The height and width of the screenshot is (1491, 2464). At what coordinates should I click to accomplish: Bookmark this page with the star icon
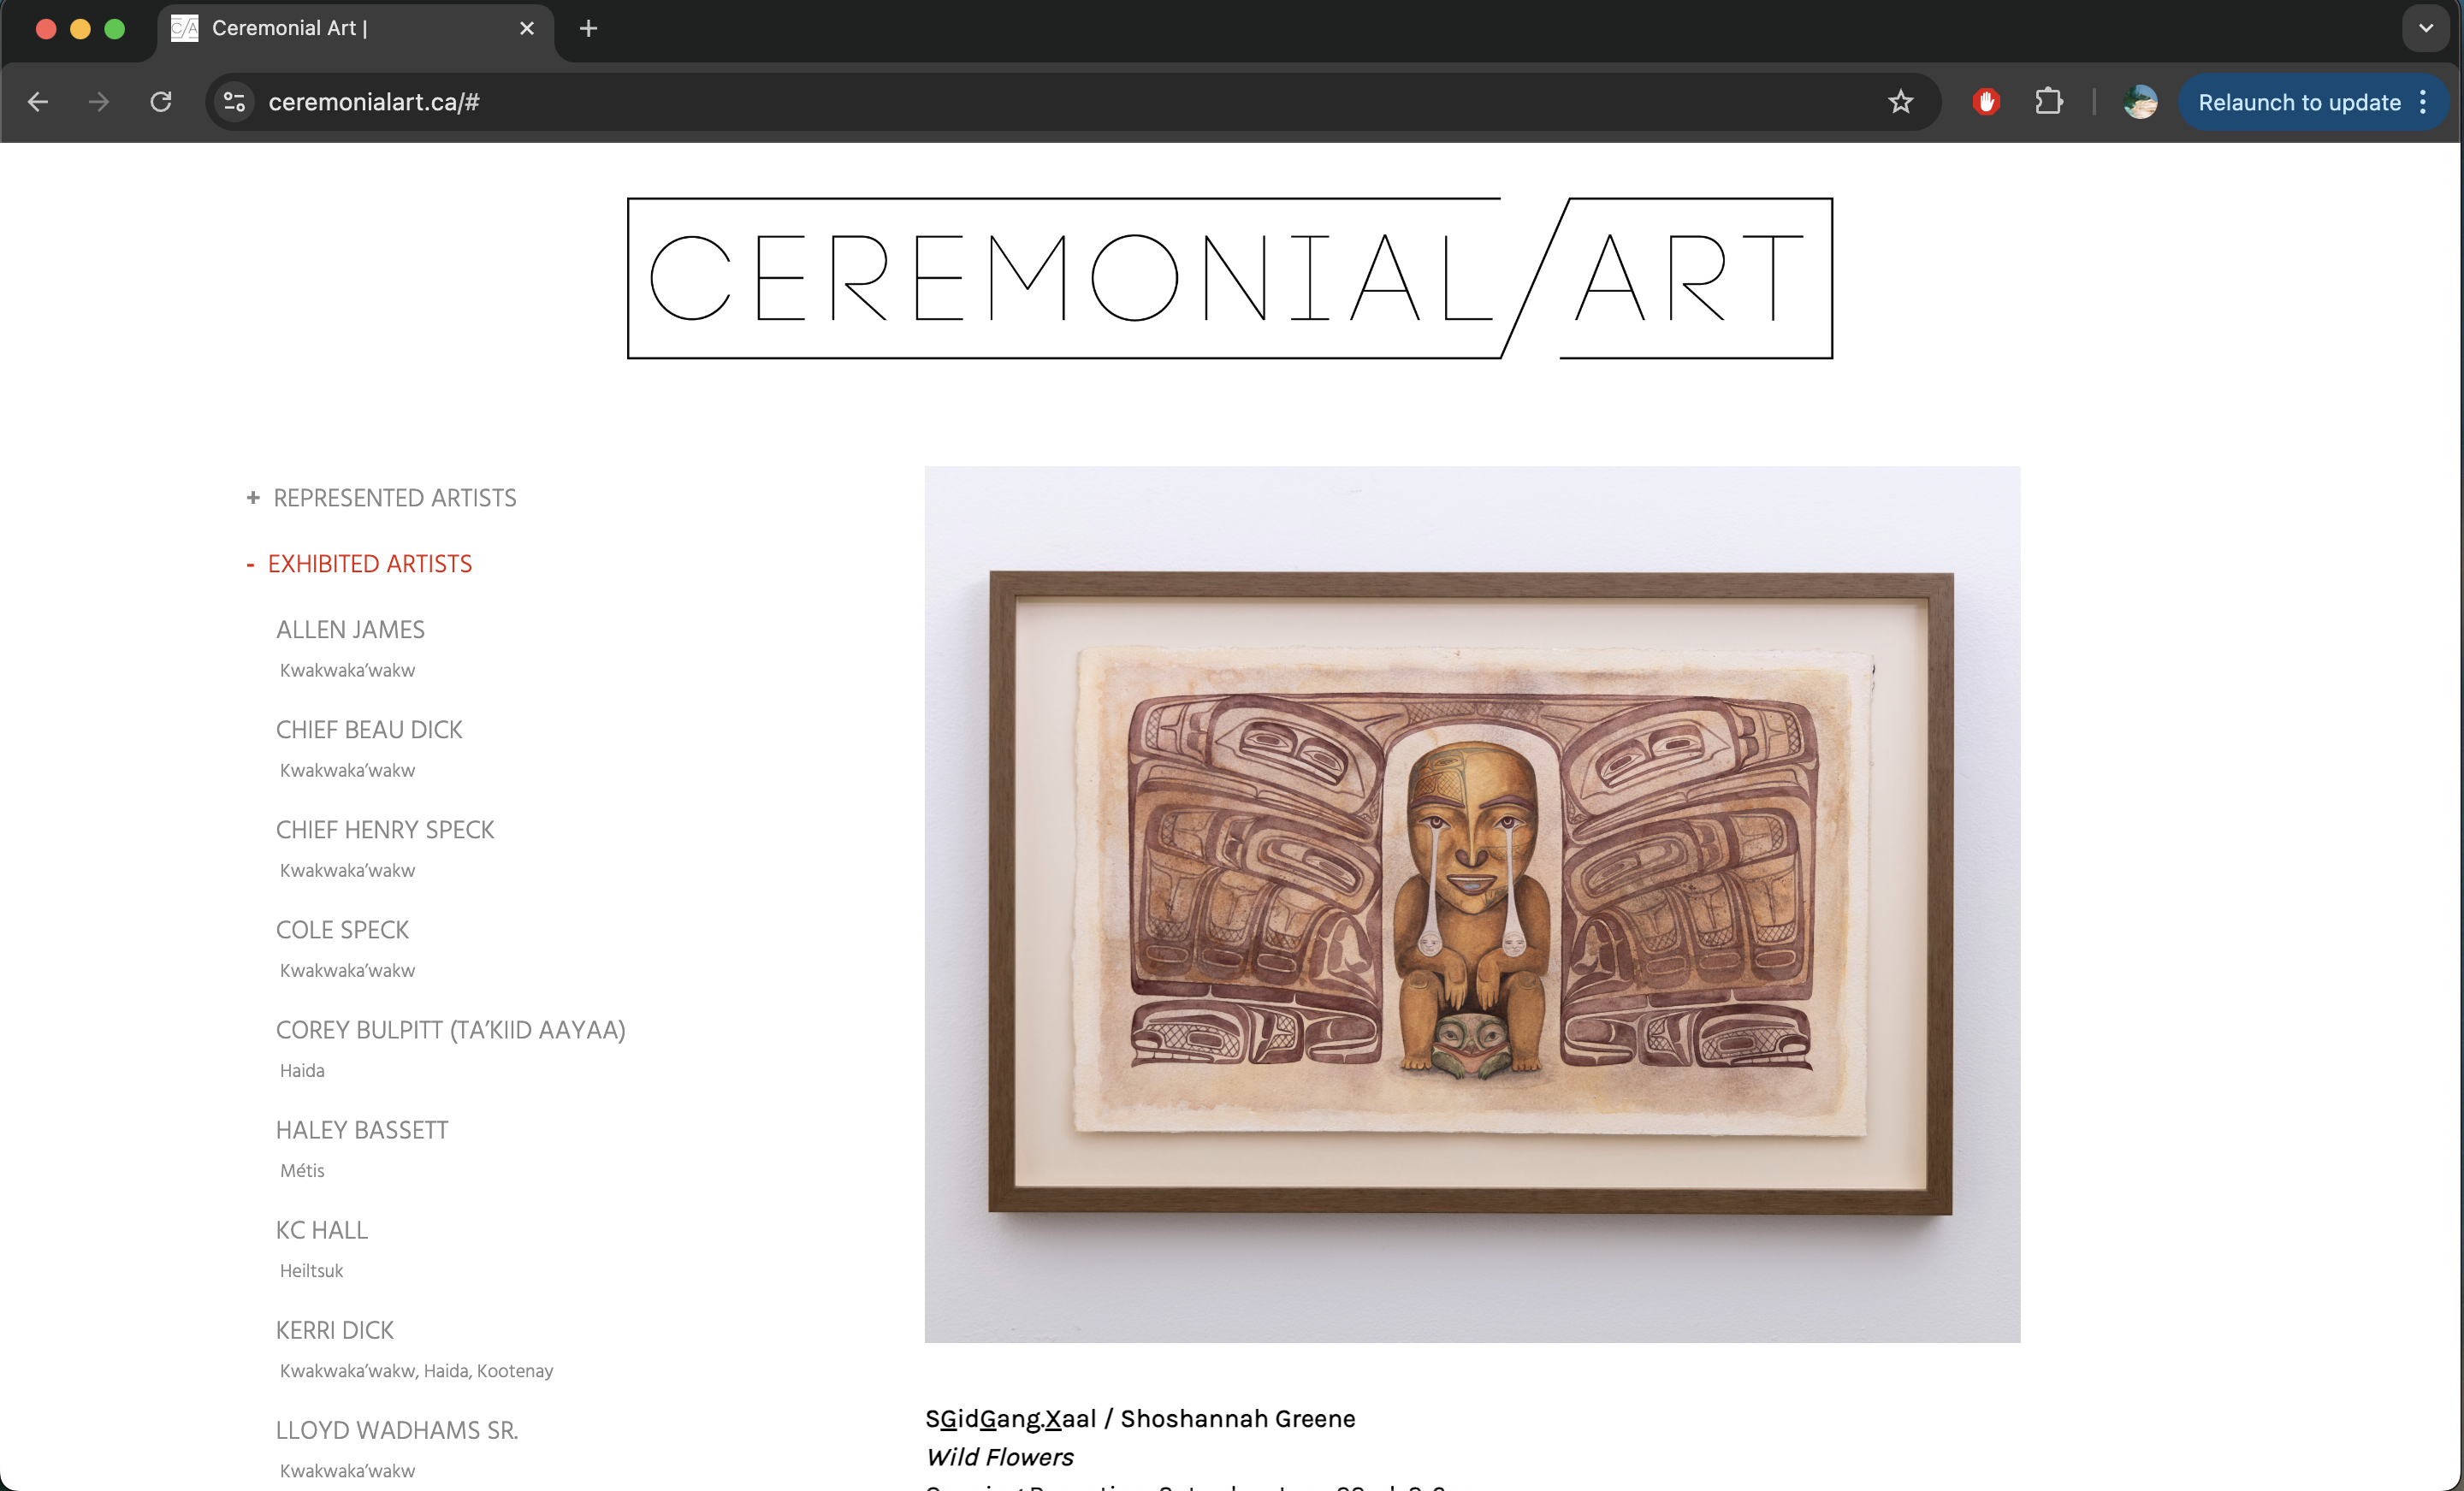(x=1900, y=102)
